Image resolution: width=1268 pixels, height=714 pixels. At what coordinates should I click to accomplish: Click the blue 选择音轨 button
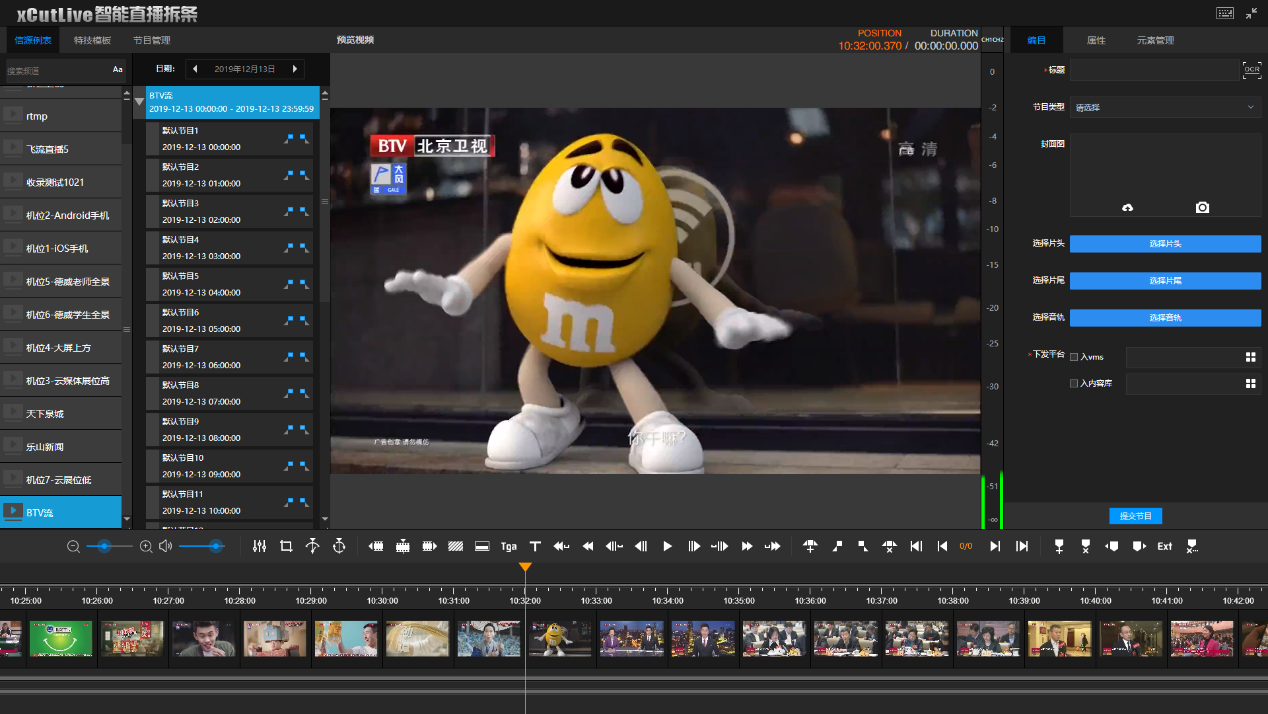pyautogui.click(x=1165, y=318)
